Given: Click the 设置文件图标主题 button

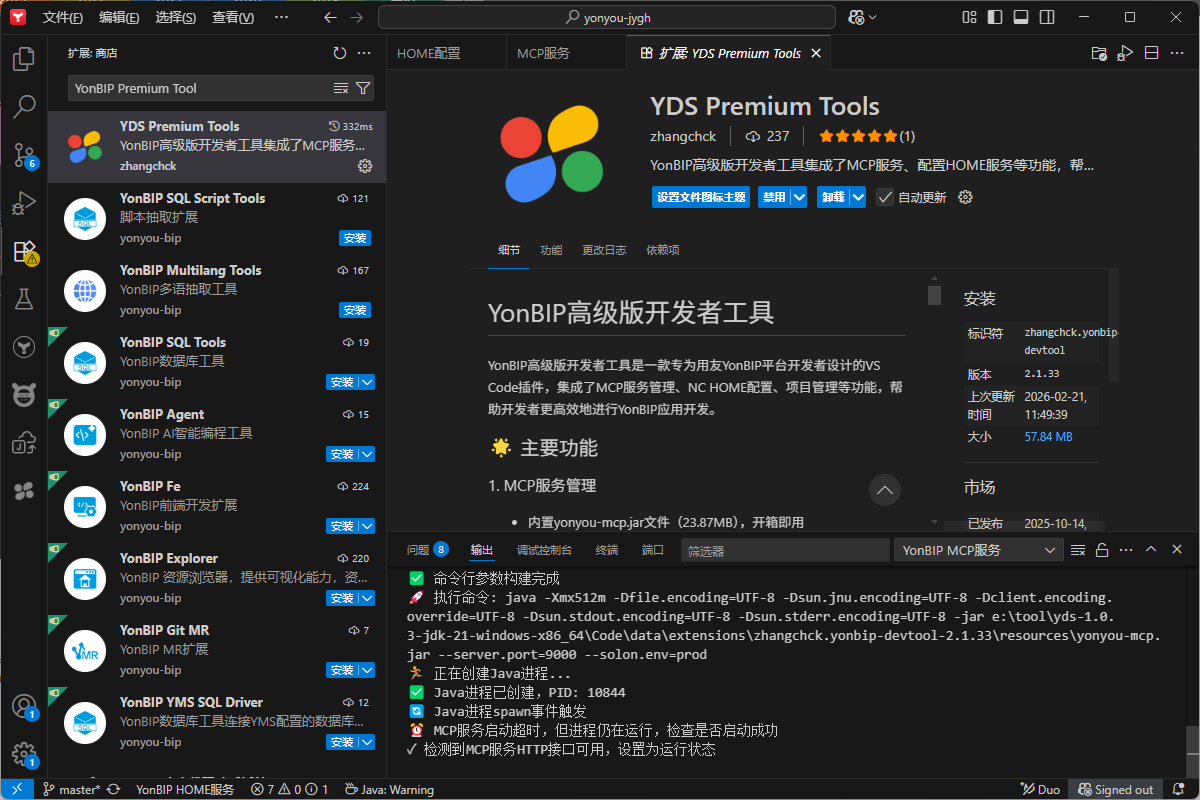Looking at the screenshot, I should click(x=701, y=197).
